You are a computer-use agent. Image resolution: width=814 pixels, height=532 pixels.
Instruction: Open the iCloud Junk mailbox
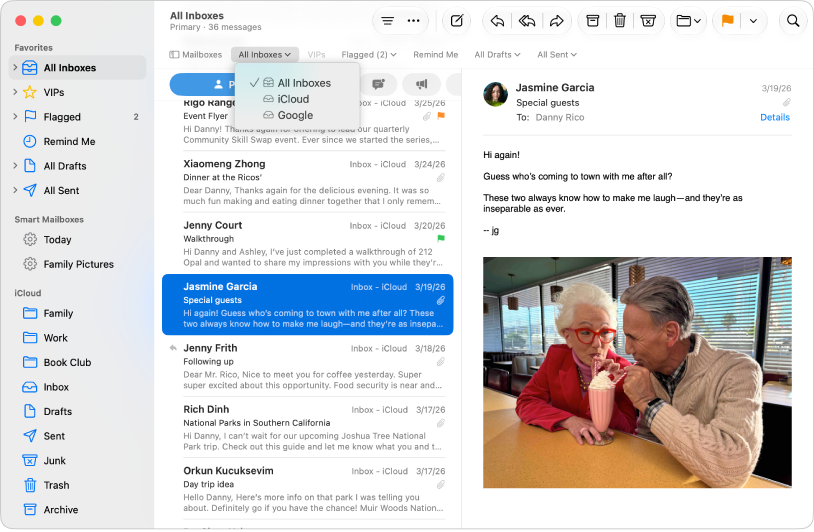pos(78,461)
